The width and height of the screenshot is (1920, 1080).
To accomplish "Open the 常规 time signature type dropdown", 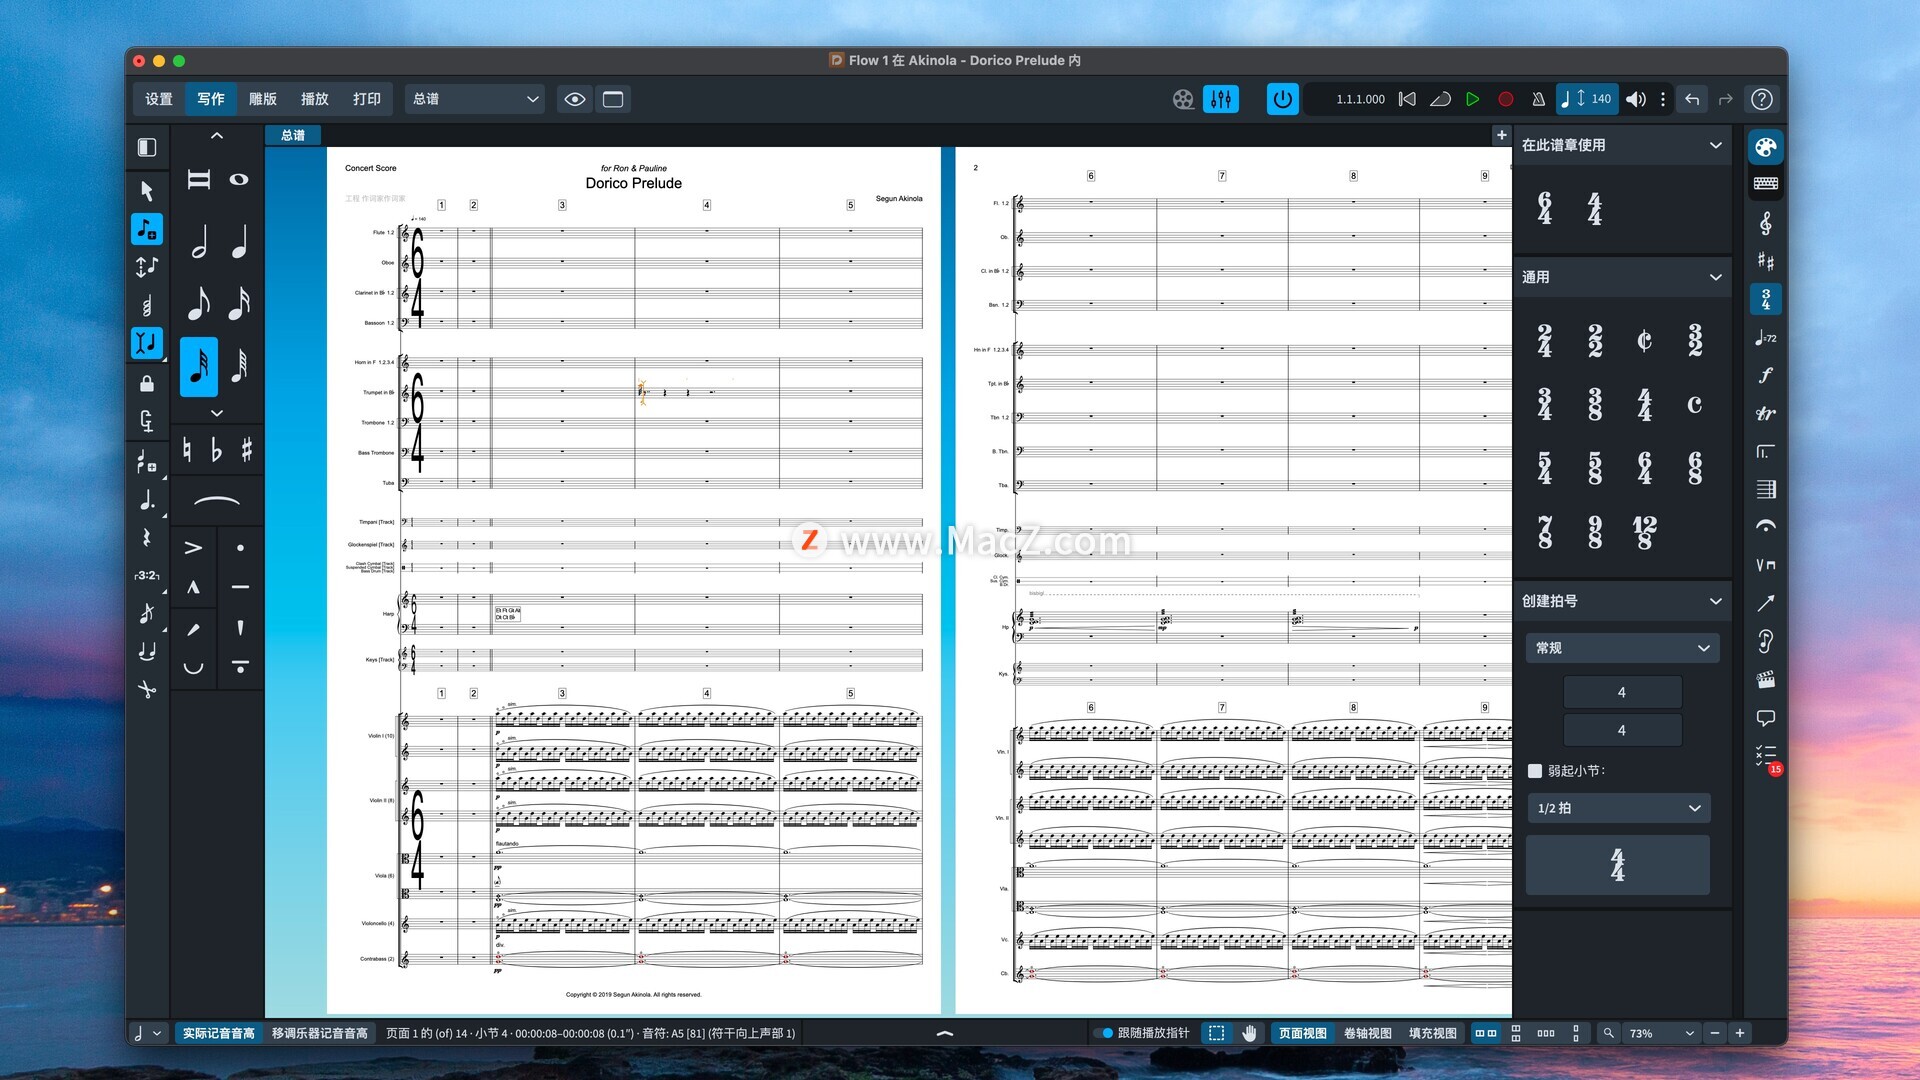I will [x=1622, y=648].
